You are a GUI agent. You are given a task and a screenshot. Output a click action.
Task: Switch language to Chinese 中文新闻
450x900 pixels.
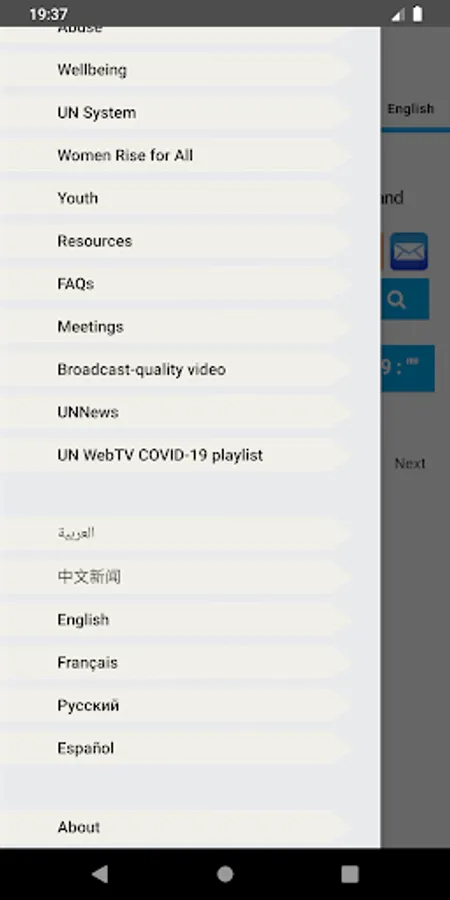tap(175, 576)
